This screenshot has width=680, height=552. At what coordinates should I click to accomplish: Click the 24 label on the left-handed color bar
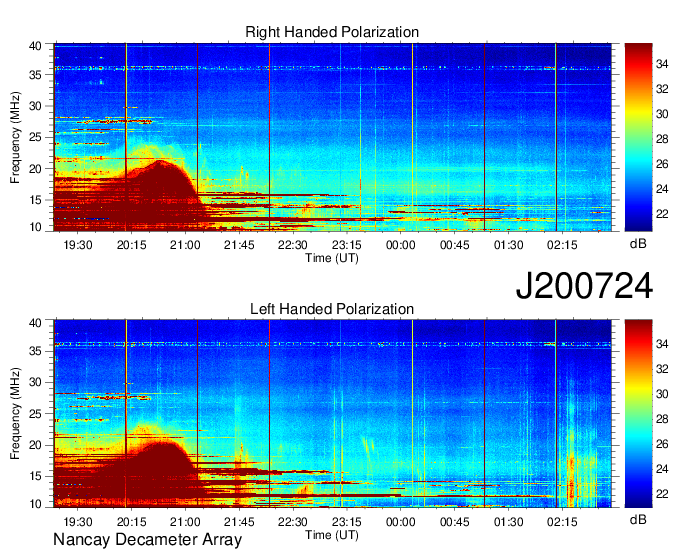pyautogui.click(x=662, y=469)
